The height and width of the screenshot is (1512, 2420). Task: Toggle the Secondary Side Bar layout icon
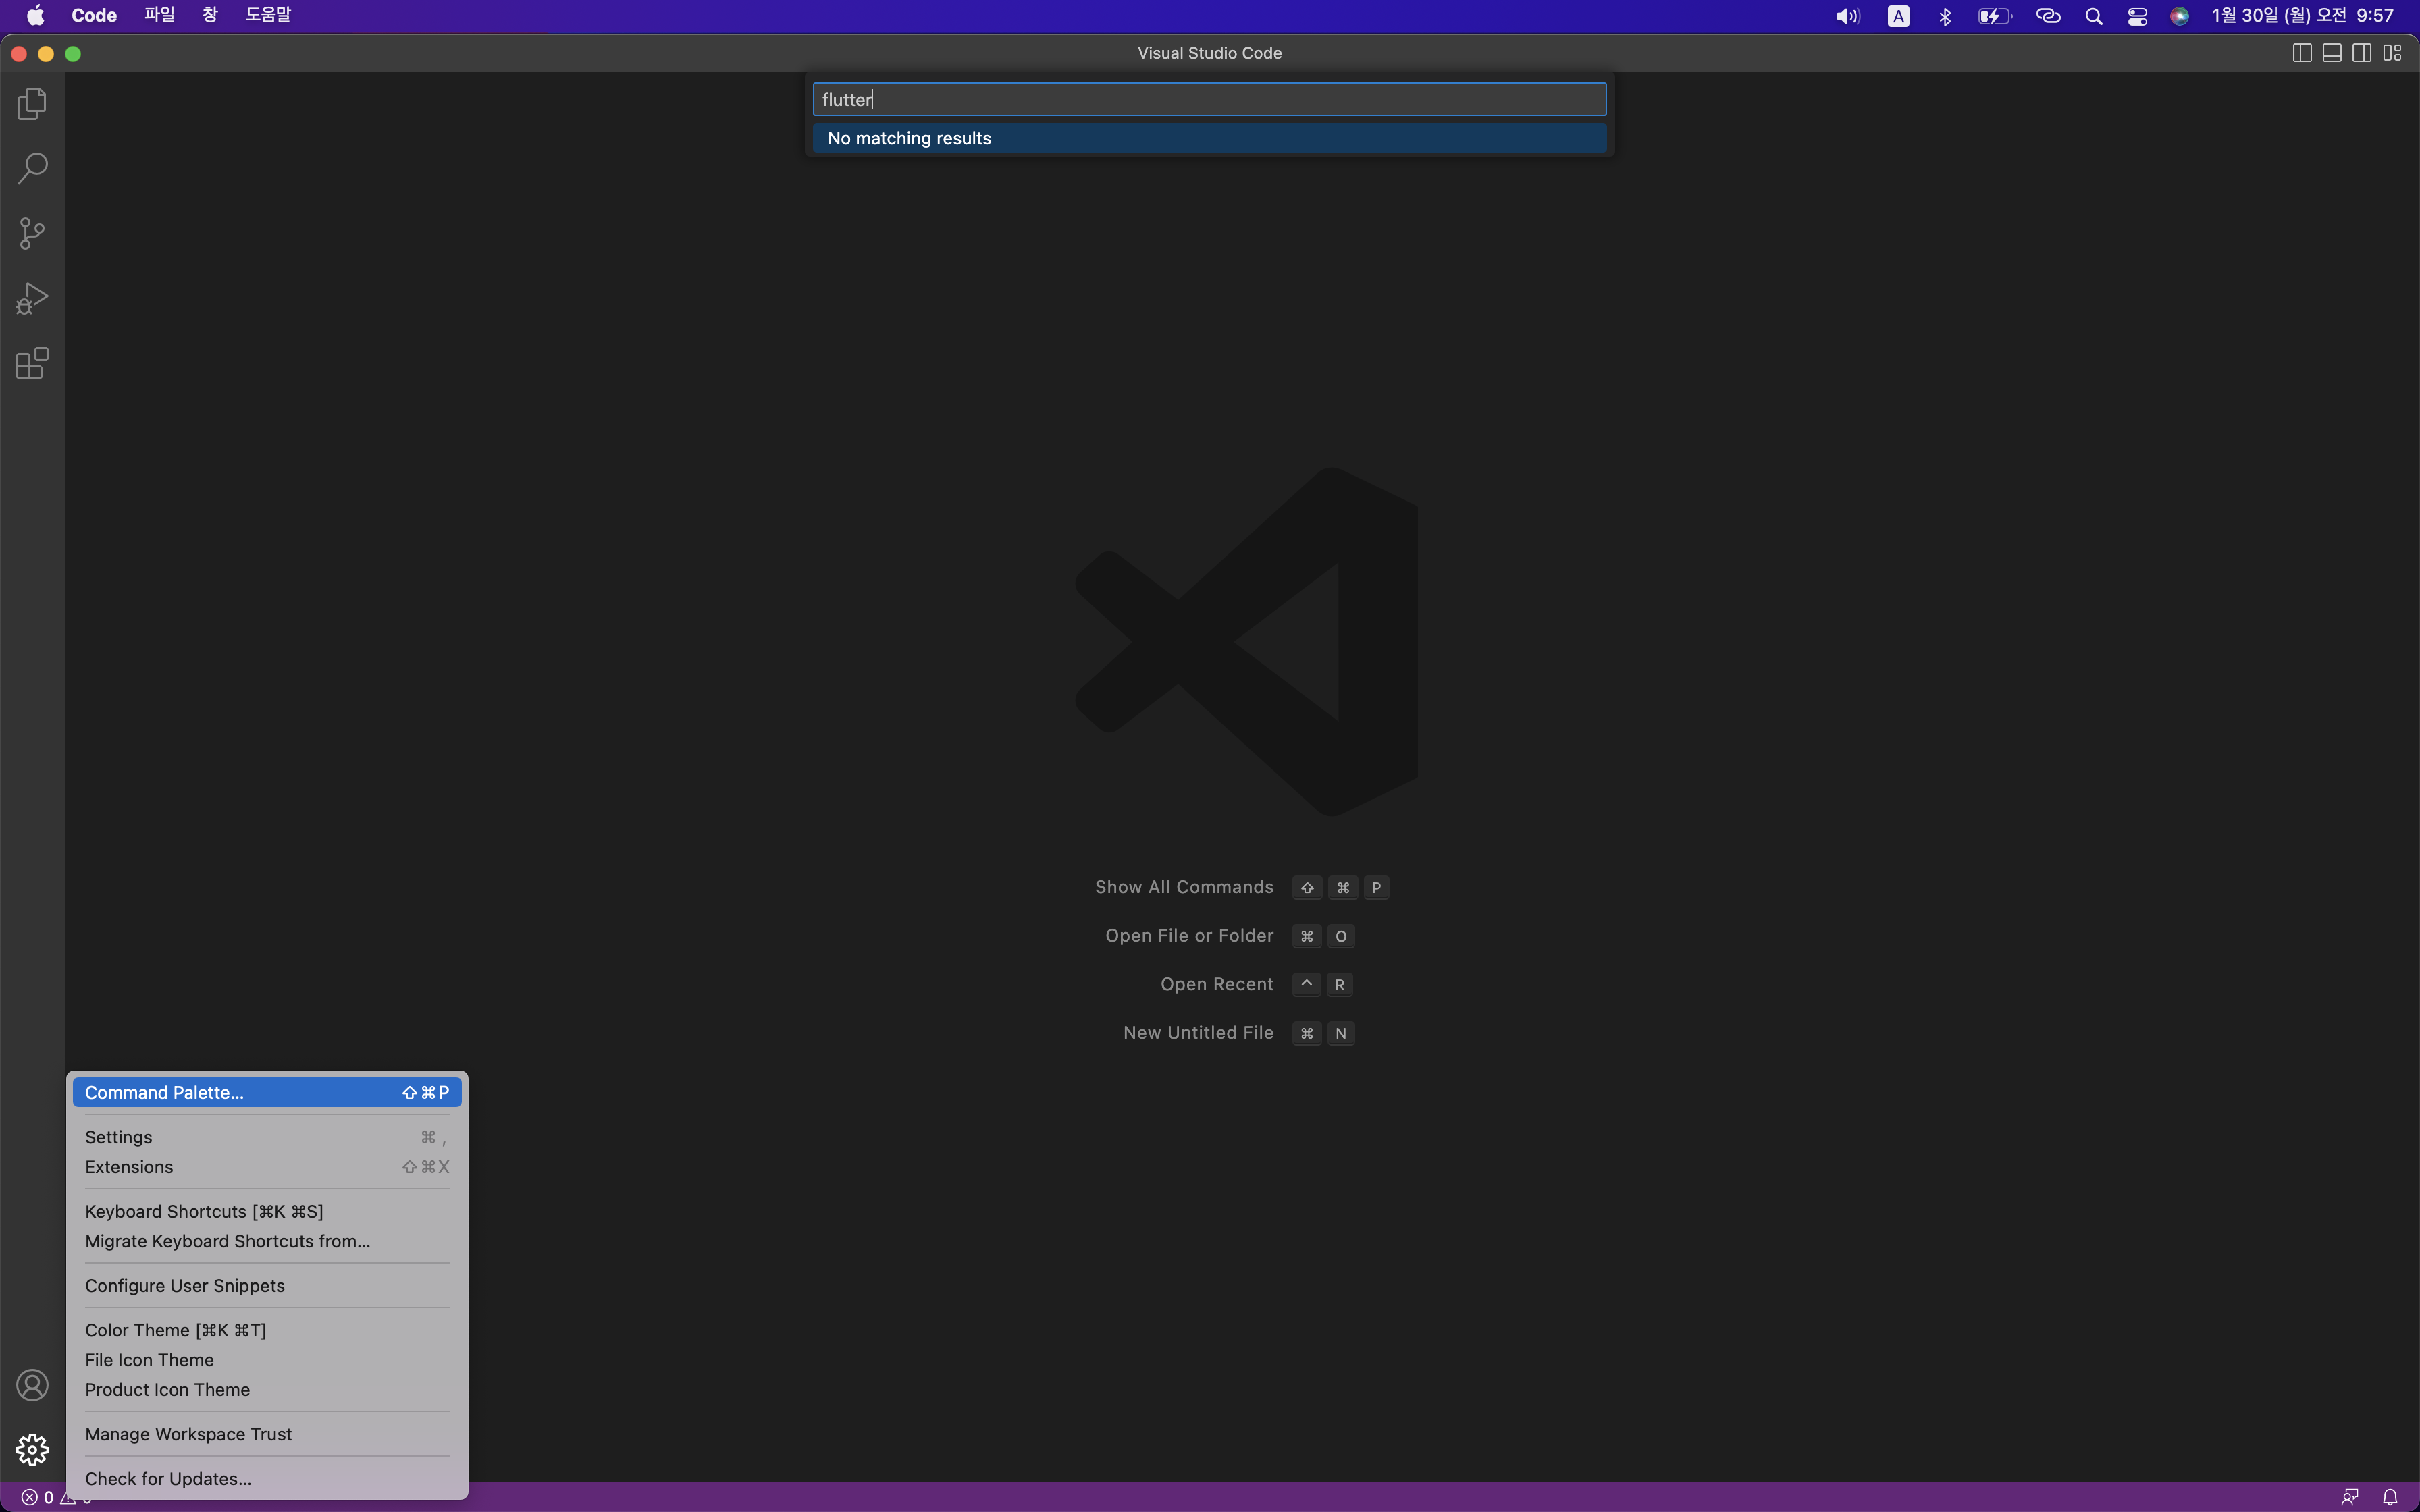[x=2361, y=53]
